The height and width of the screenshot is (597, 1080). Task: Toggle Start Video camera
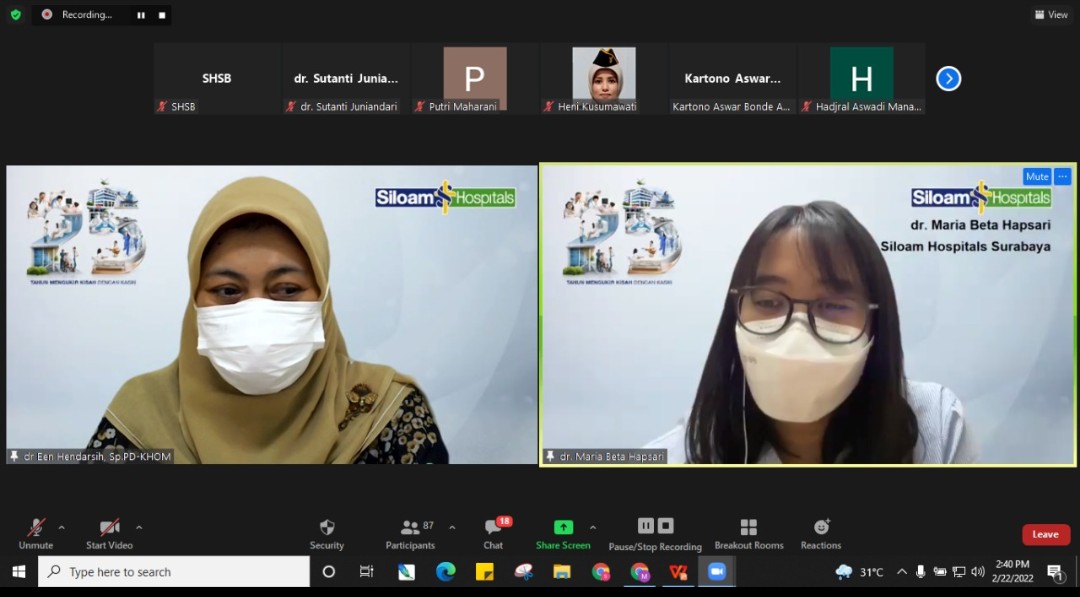[x=109, y=533]
